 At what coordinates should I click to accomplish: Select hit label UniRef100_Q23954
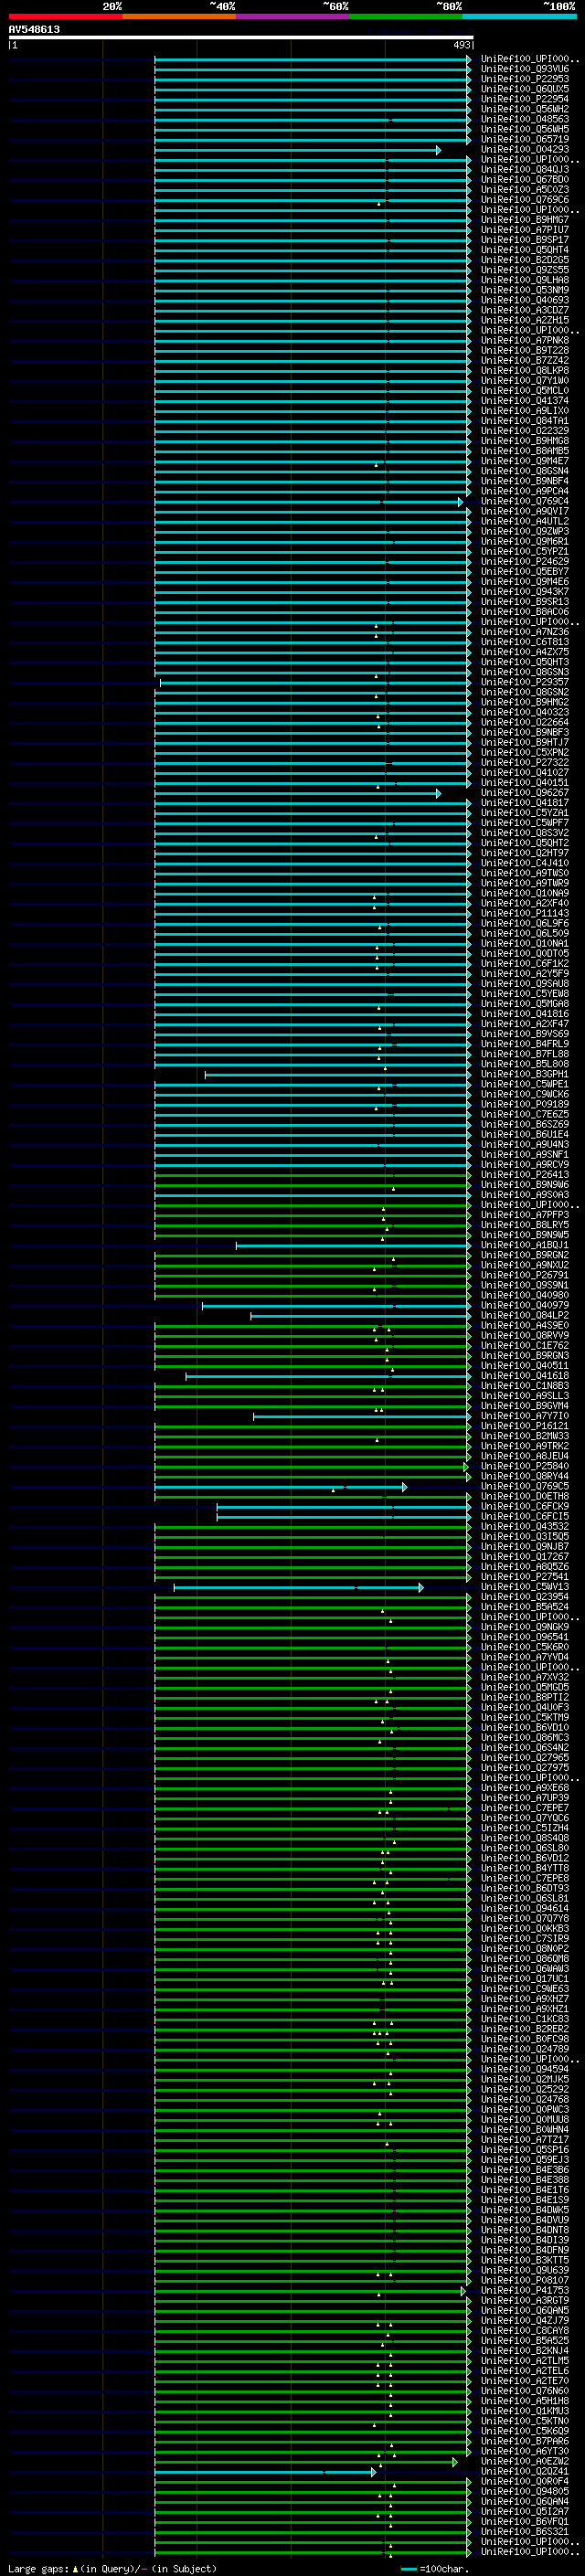pos(525,1597)
